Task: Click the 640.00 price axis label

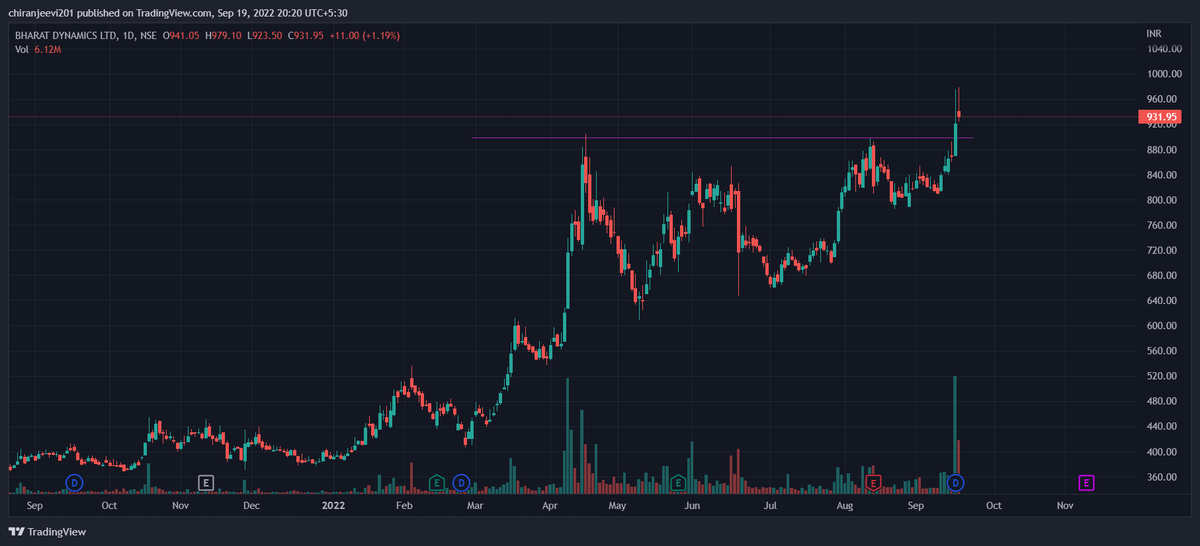Action: pyautogui.click(x=1161, y=301)
